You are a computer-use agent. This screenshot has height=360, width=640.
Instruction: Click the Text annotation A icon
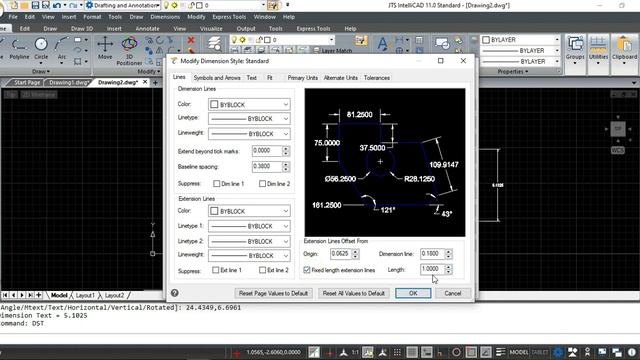tap(382, 44)
